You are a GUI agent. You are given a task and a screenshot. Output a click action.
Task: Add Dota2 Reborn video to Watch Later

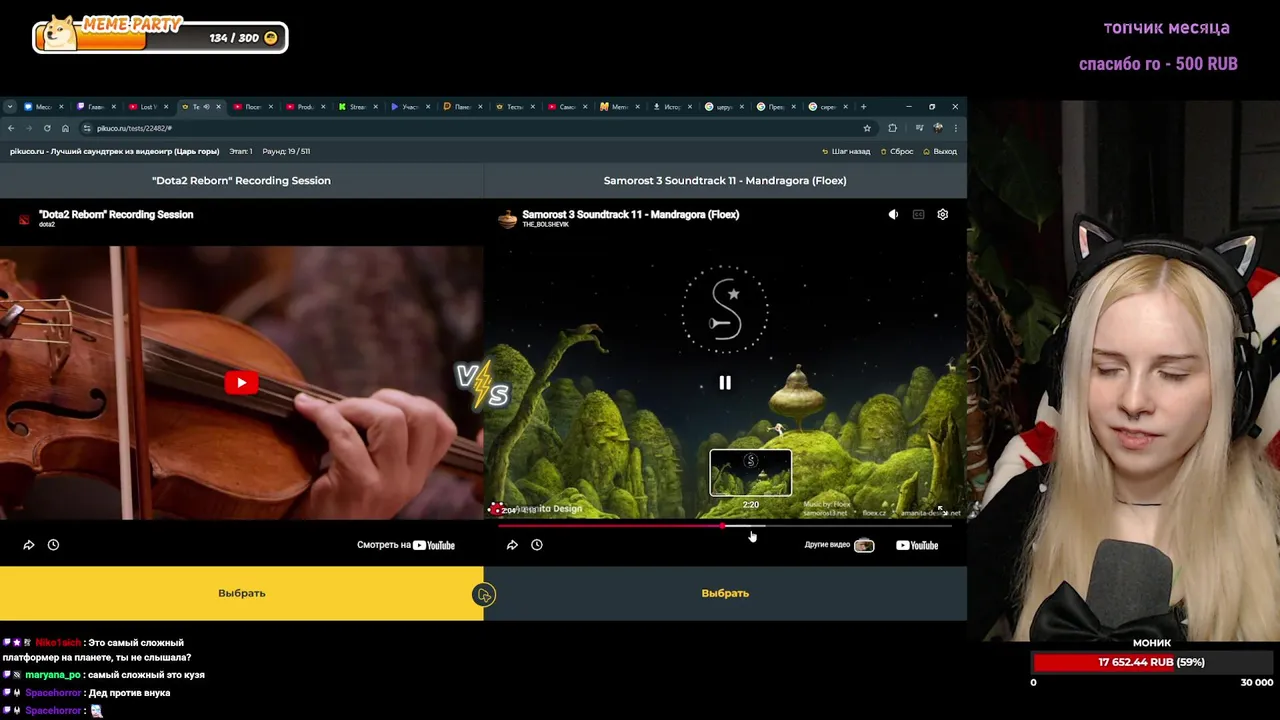coord(54,545)
